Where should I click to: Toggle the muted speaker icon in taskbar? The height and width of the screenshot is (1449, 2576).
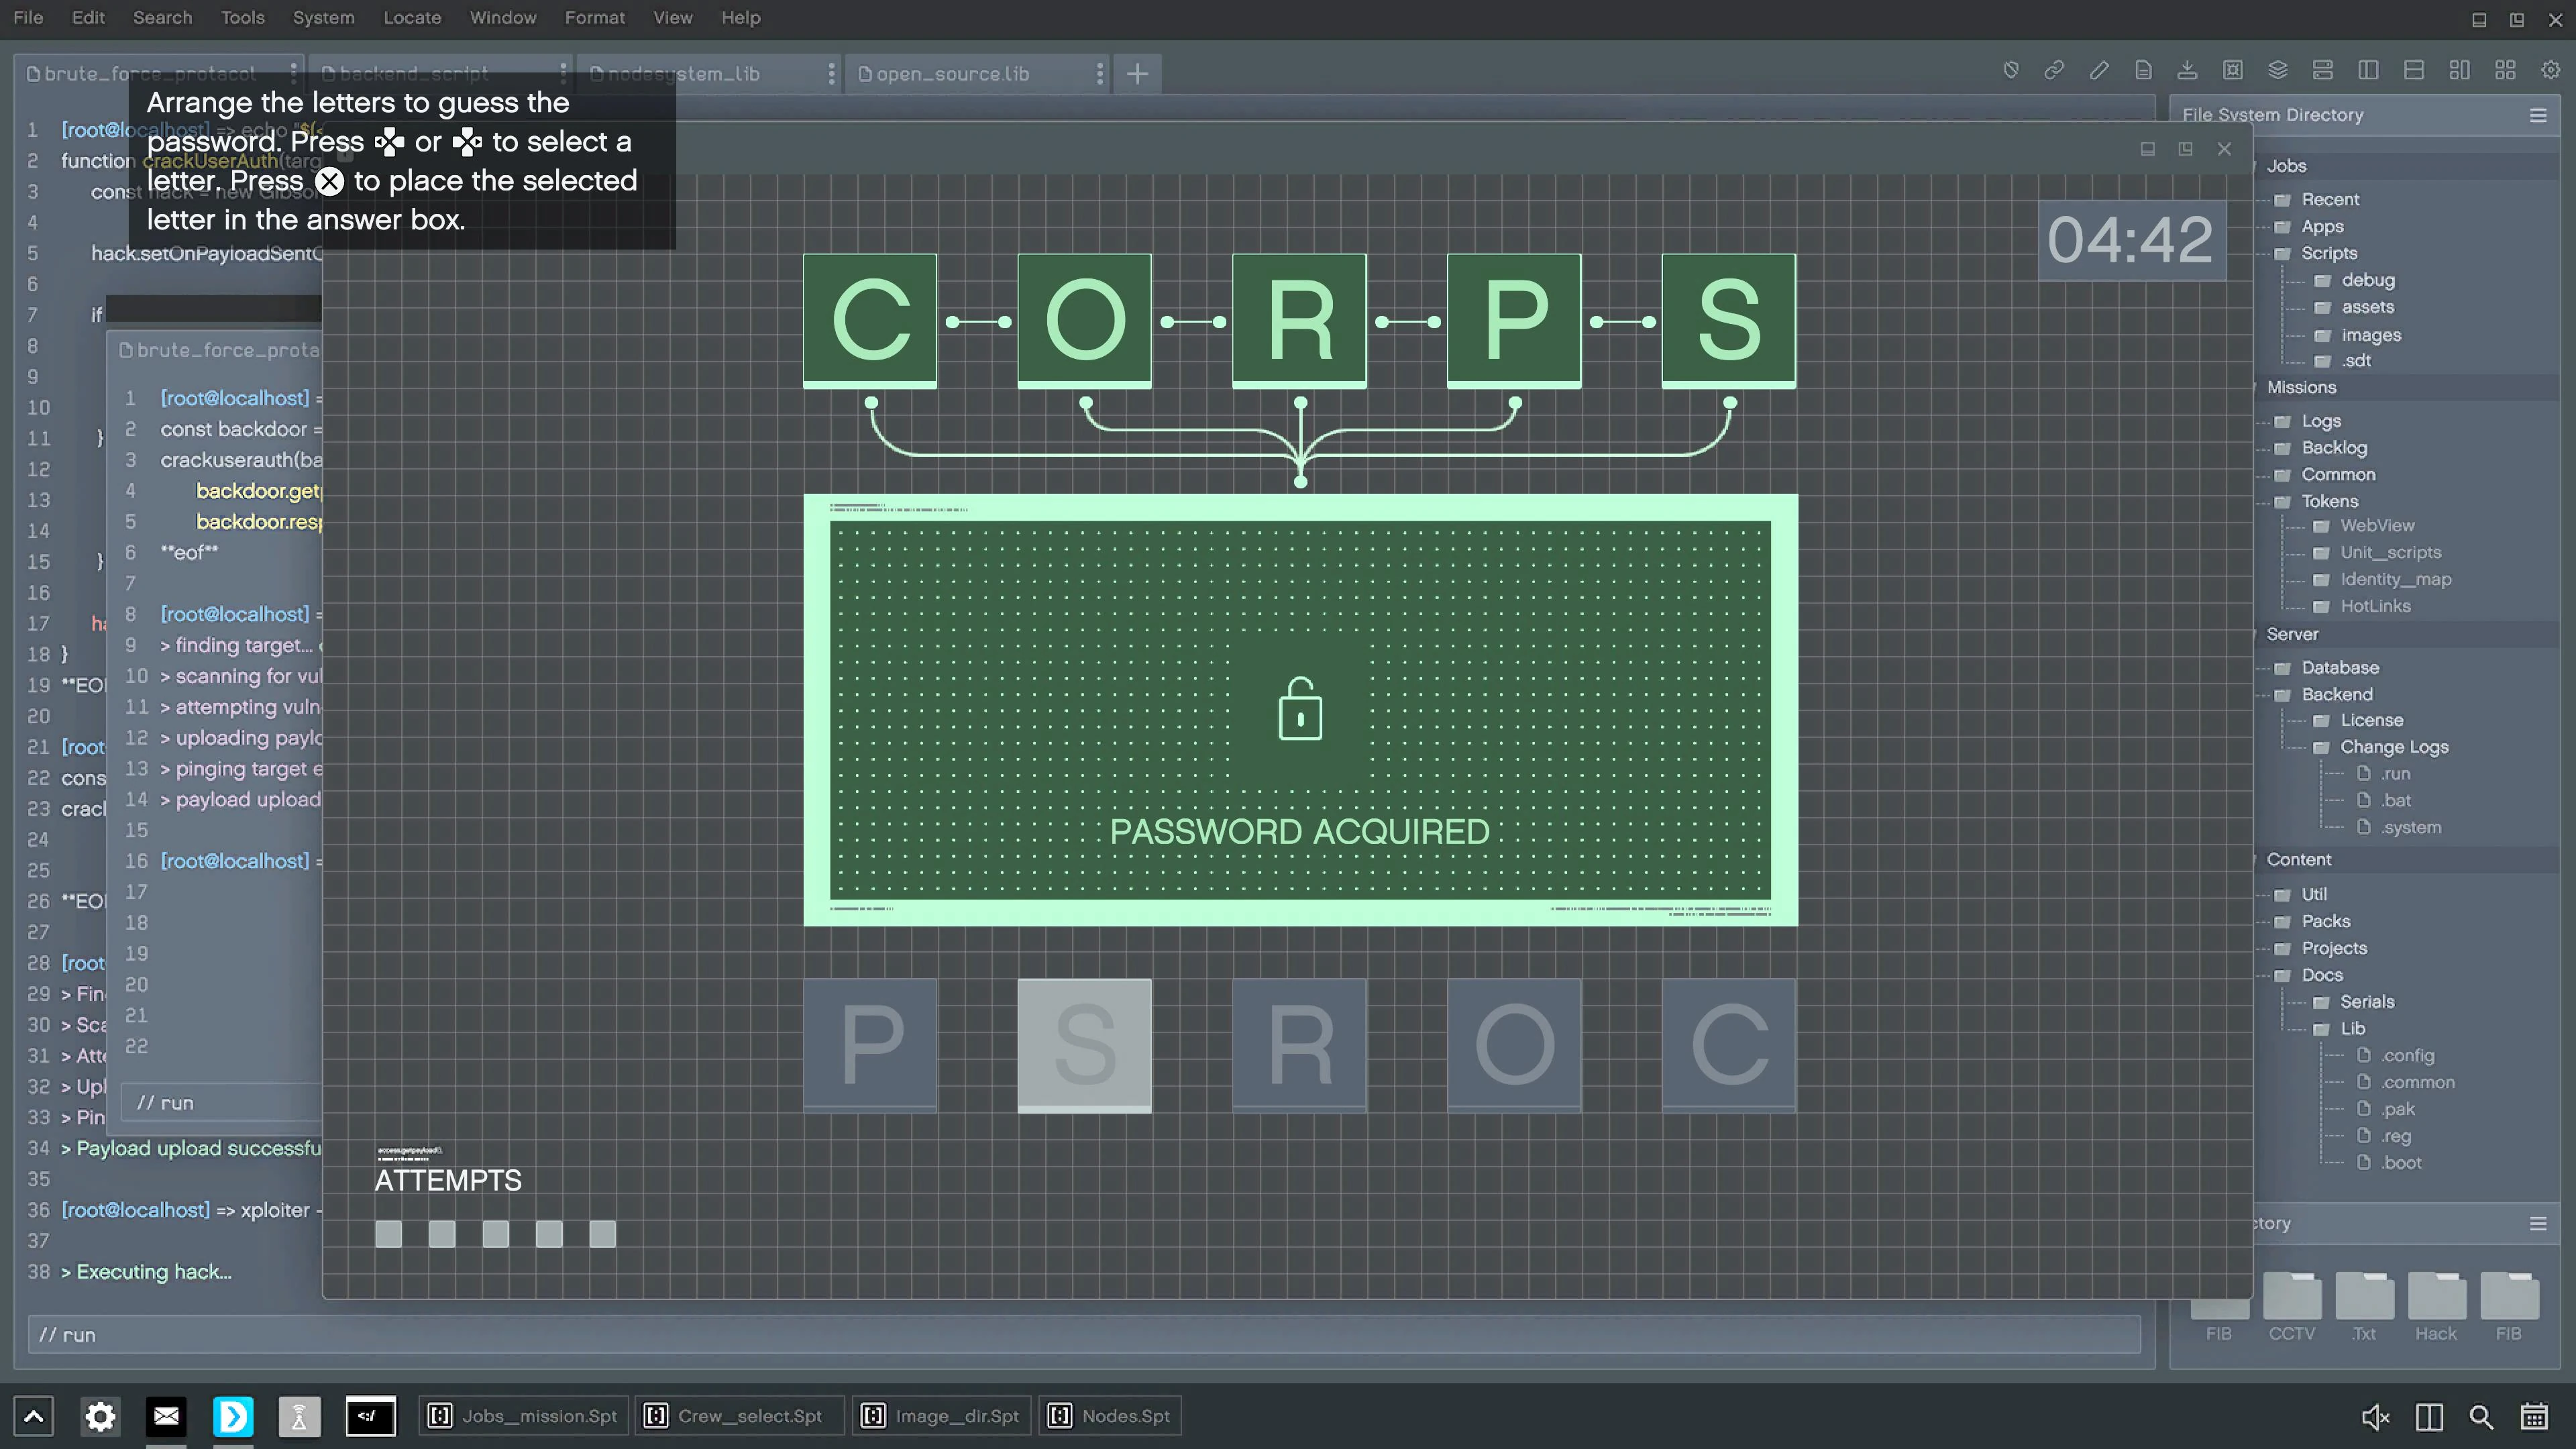2375,1417
